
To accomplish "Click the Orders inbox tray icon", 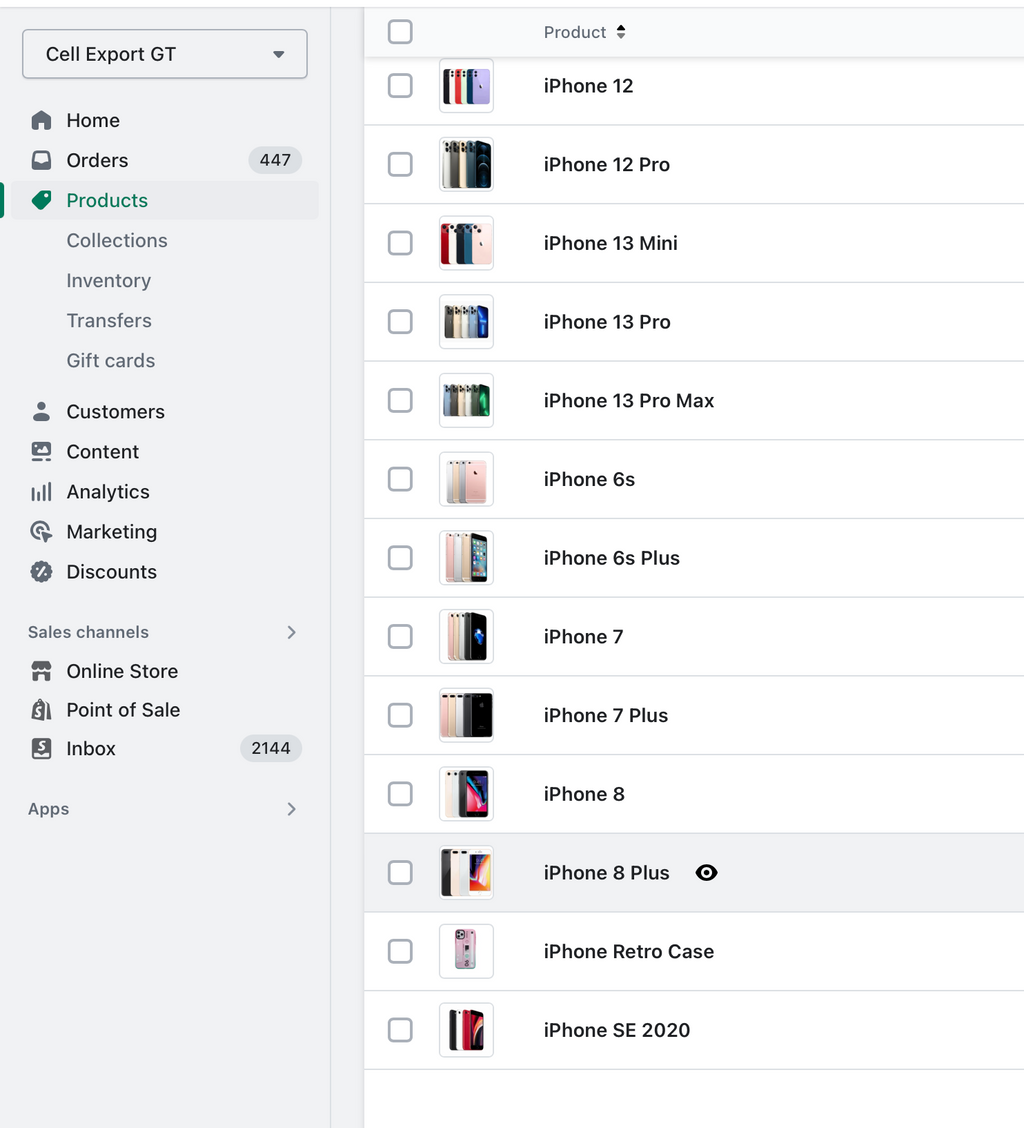I will 42,160.
